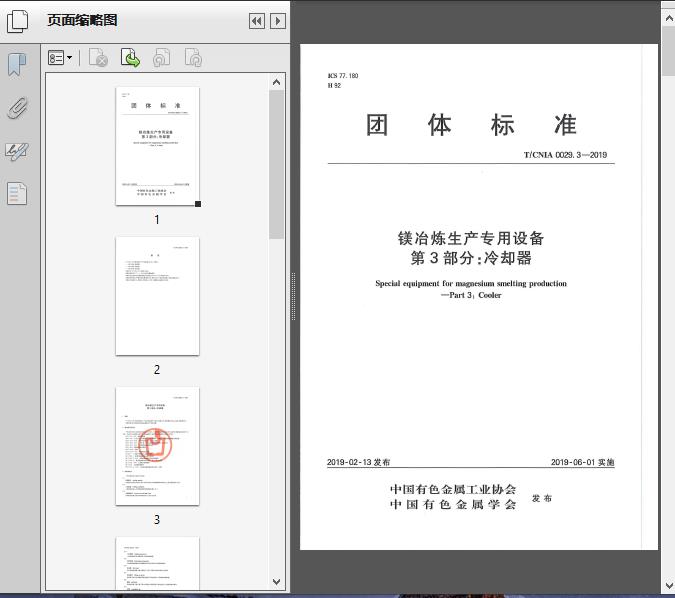Image resolution: width=675 pixels, height=598 pixels.
Task: Click the panel splitter grip handle
Action: (x=293, y=296)
